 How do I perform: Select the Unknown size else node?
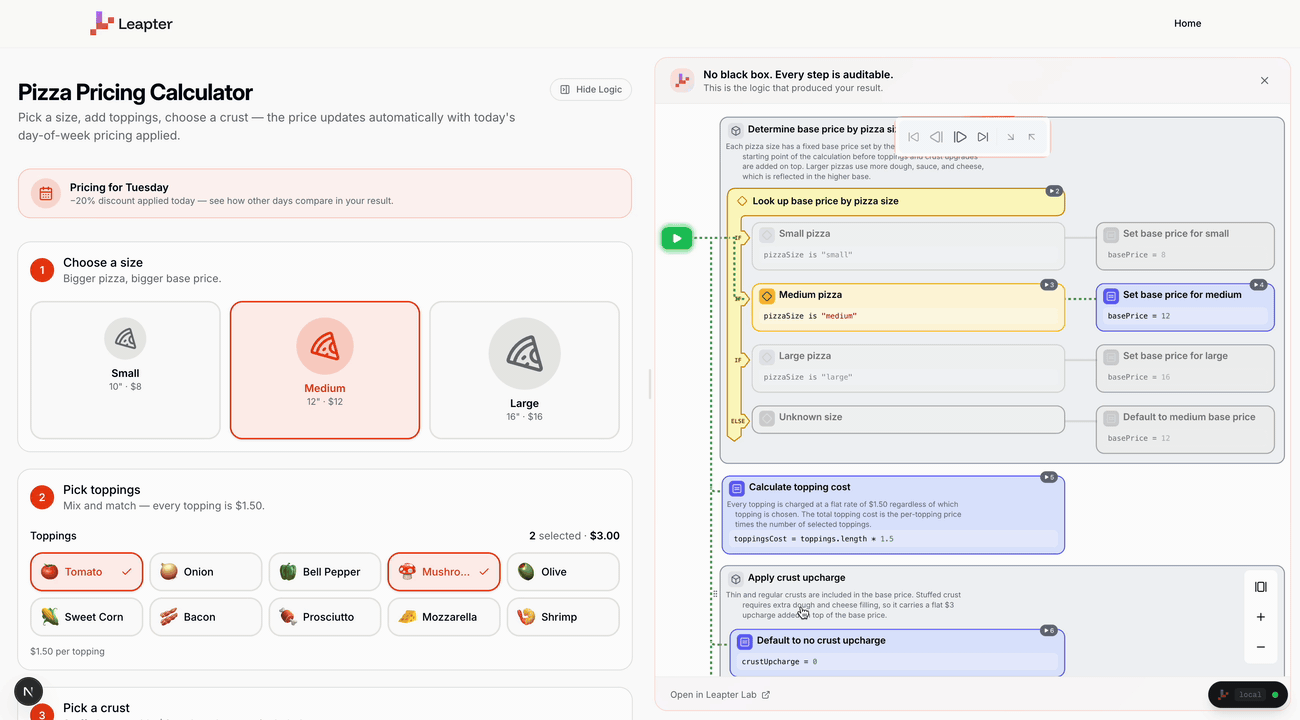pyautogui.click(x=907, y=419)
